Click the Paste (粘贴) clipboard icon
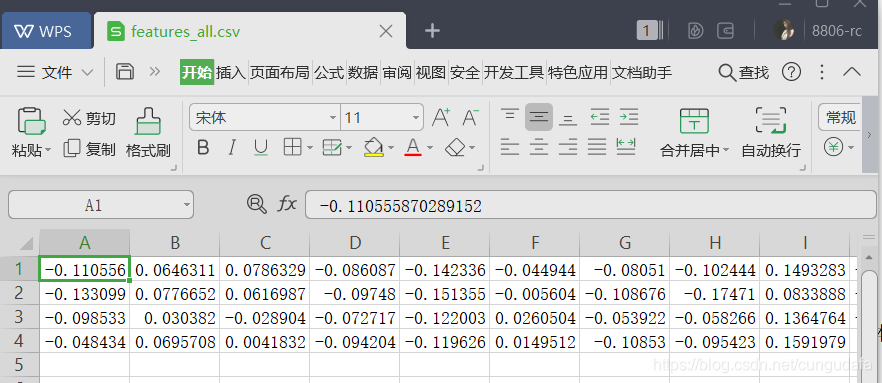882x383 pixels. 32,120
